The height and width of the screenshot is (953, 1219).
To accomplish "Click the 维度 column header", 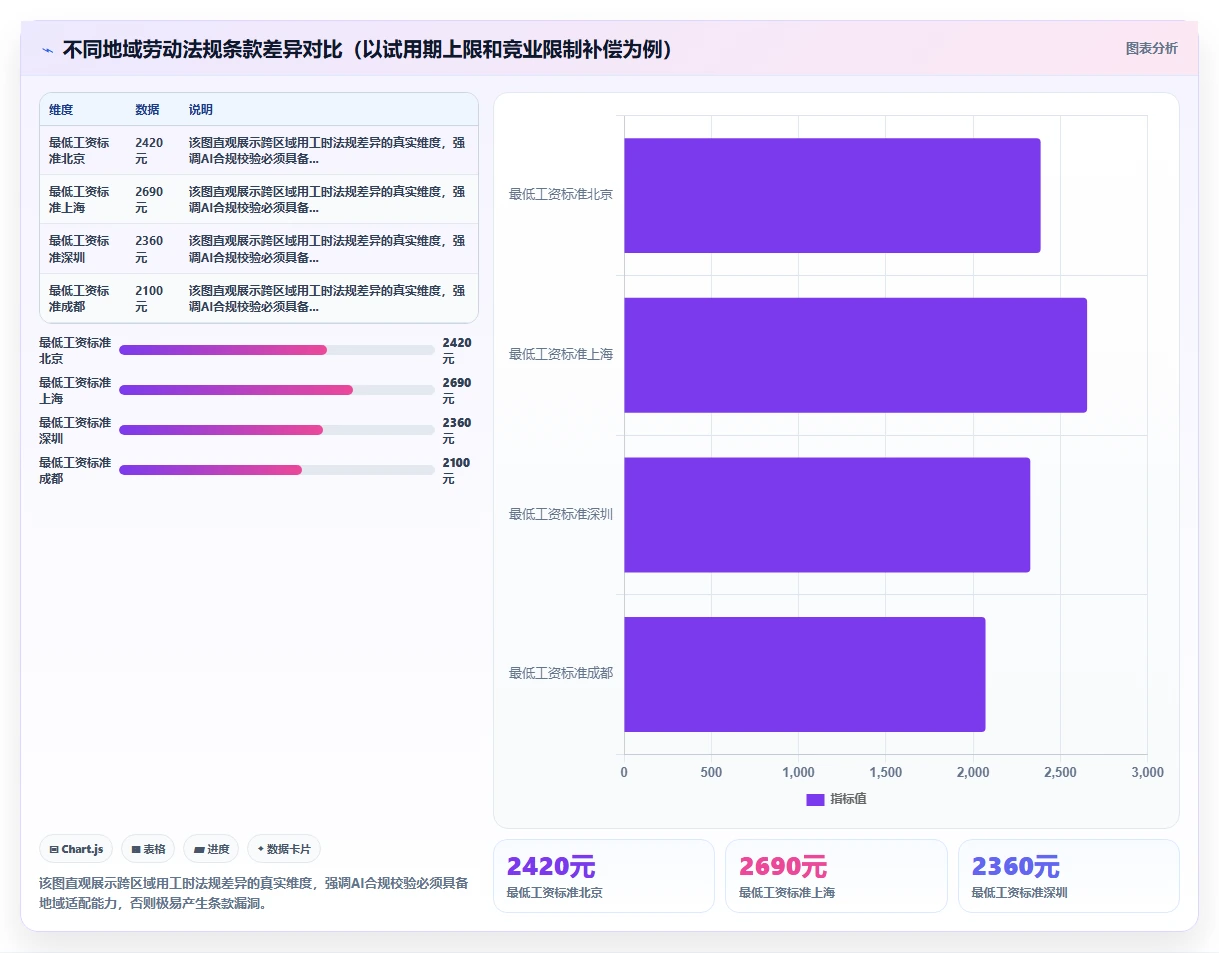I will [x=61, y=110].
